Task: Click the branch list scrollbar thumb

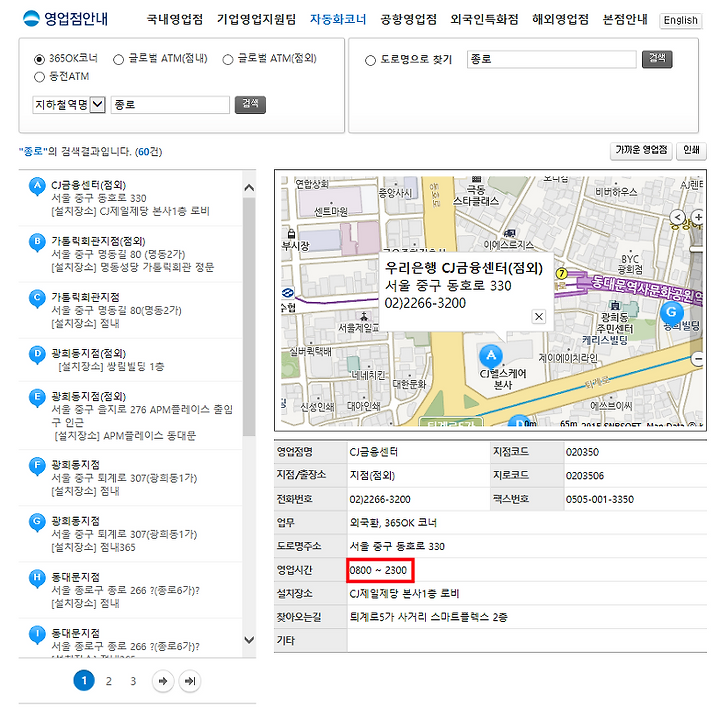Action: (249, 317)
